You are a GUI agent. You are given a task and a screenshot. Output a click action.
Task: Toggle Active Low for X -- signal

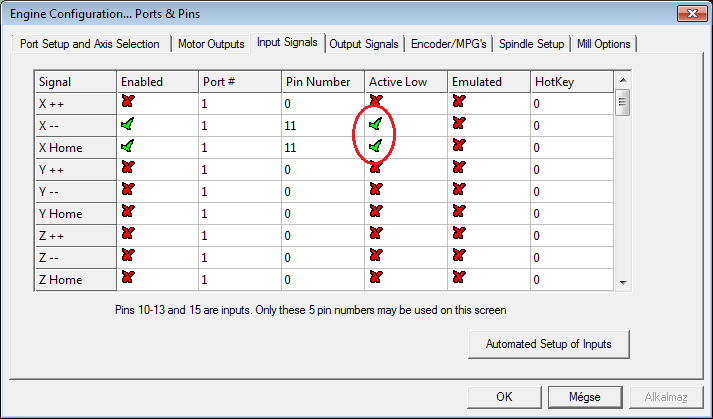pyautogui.click(x=375, y=124)
